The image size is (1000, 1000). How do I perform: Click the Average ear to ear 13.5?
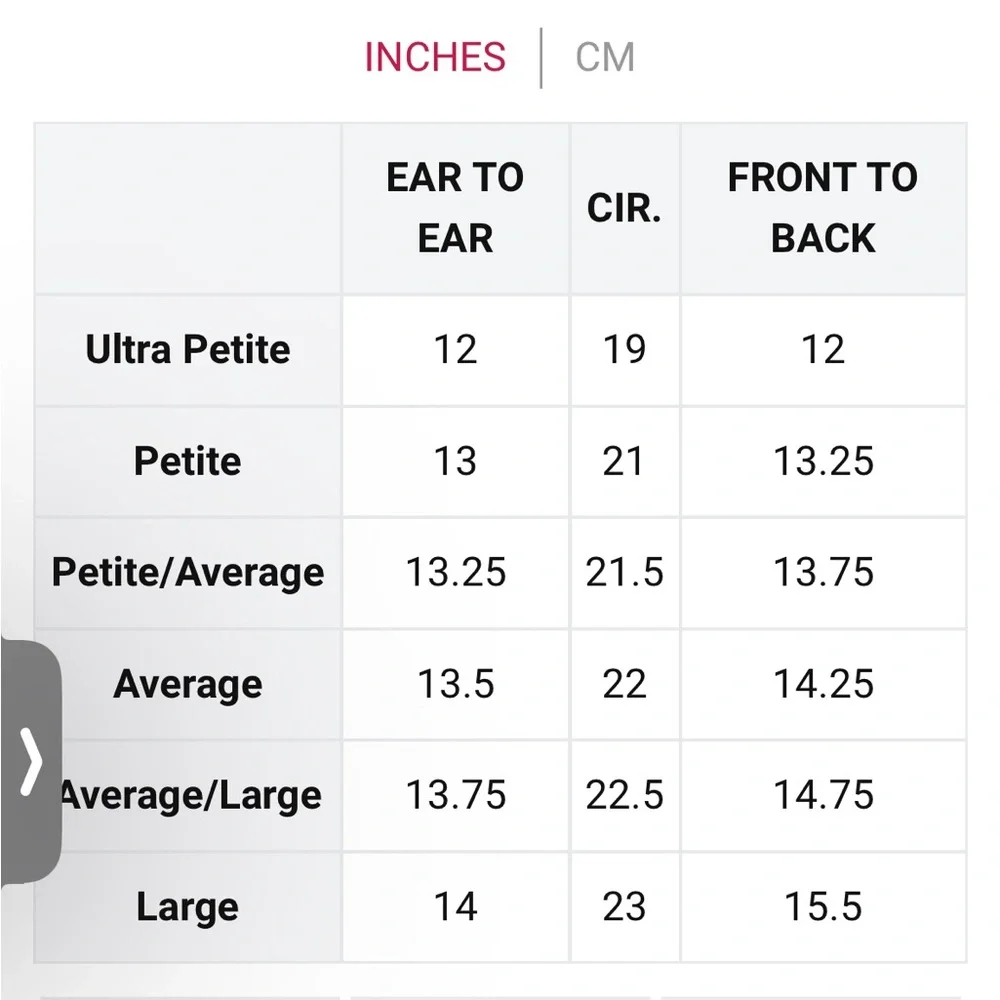[x=455, y=684]
